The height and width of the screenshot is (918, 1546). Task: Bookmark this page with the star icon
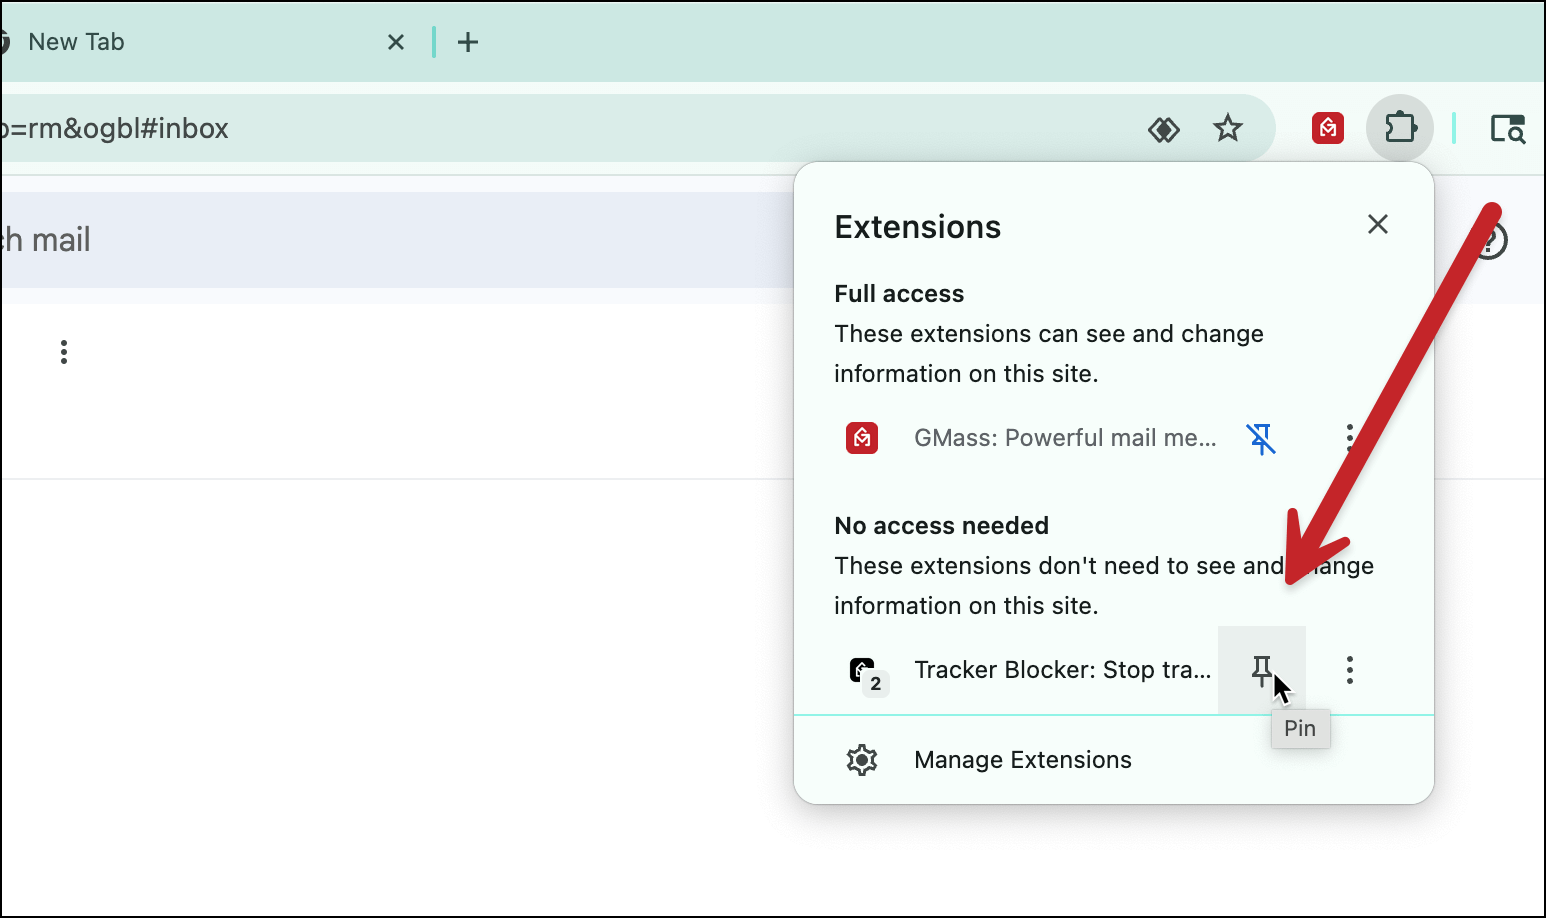coord(1227,128)
